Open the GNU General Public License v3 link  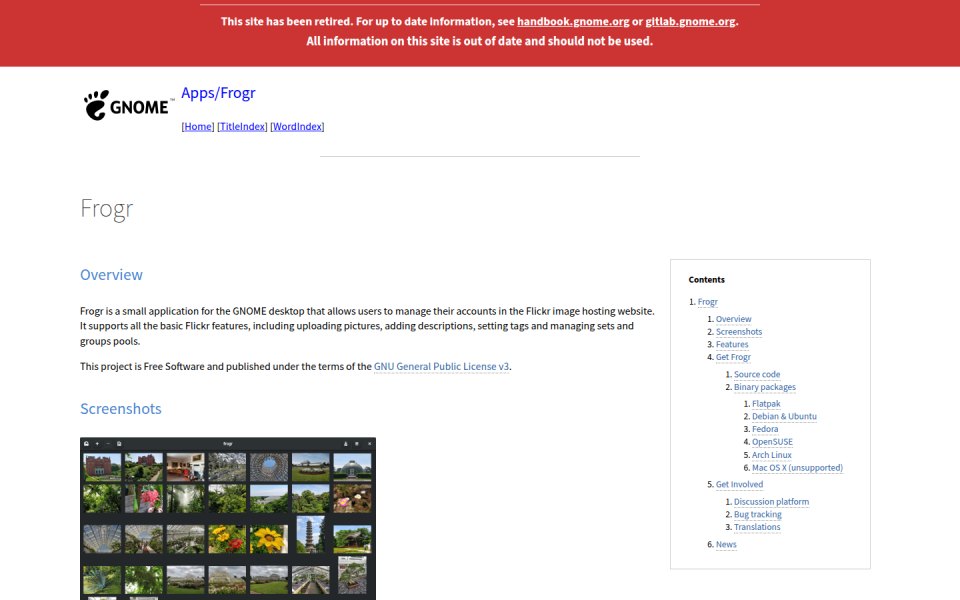(441, 366)
